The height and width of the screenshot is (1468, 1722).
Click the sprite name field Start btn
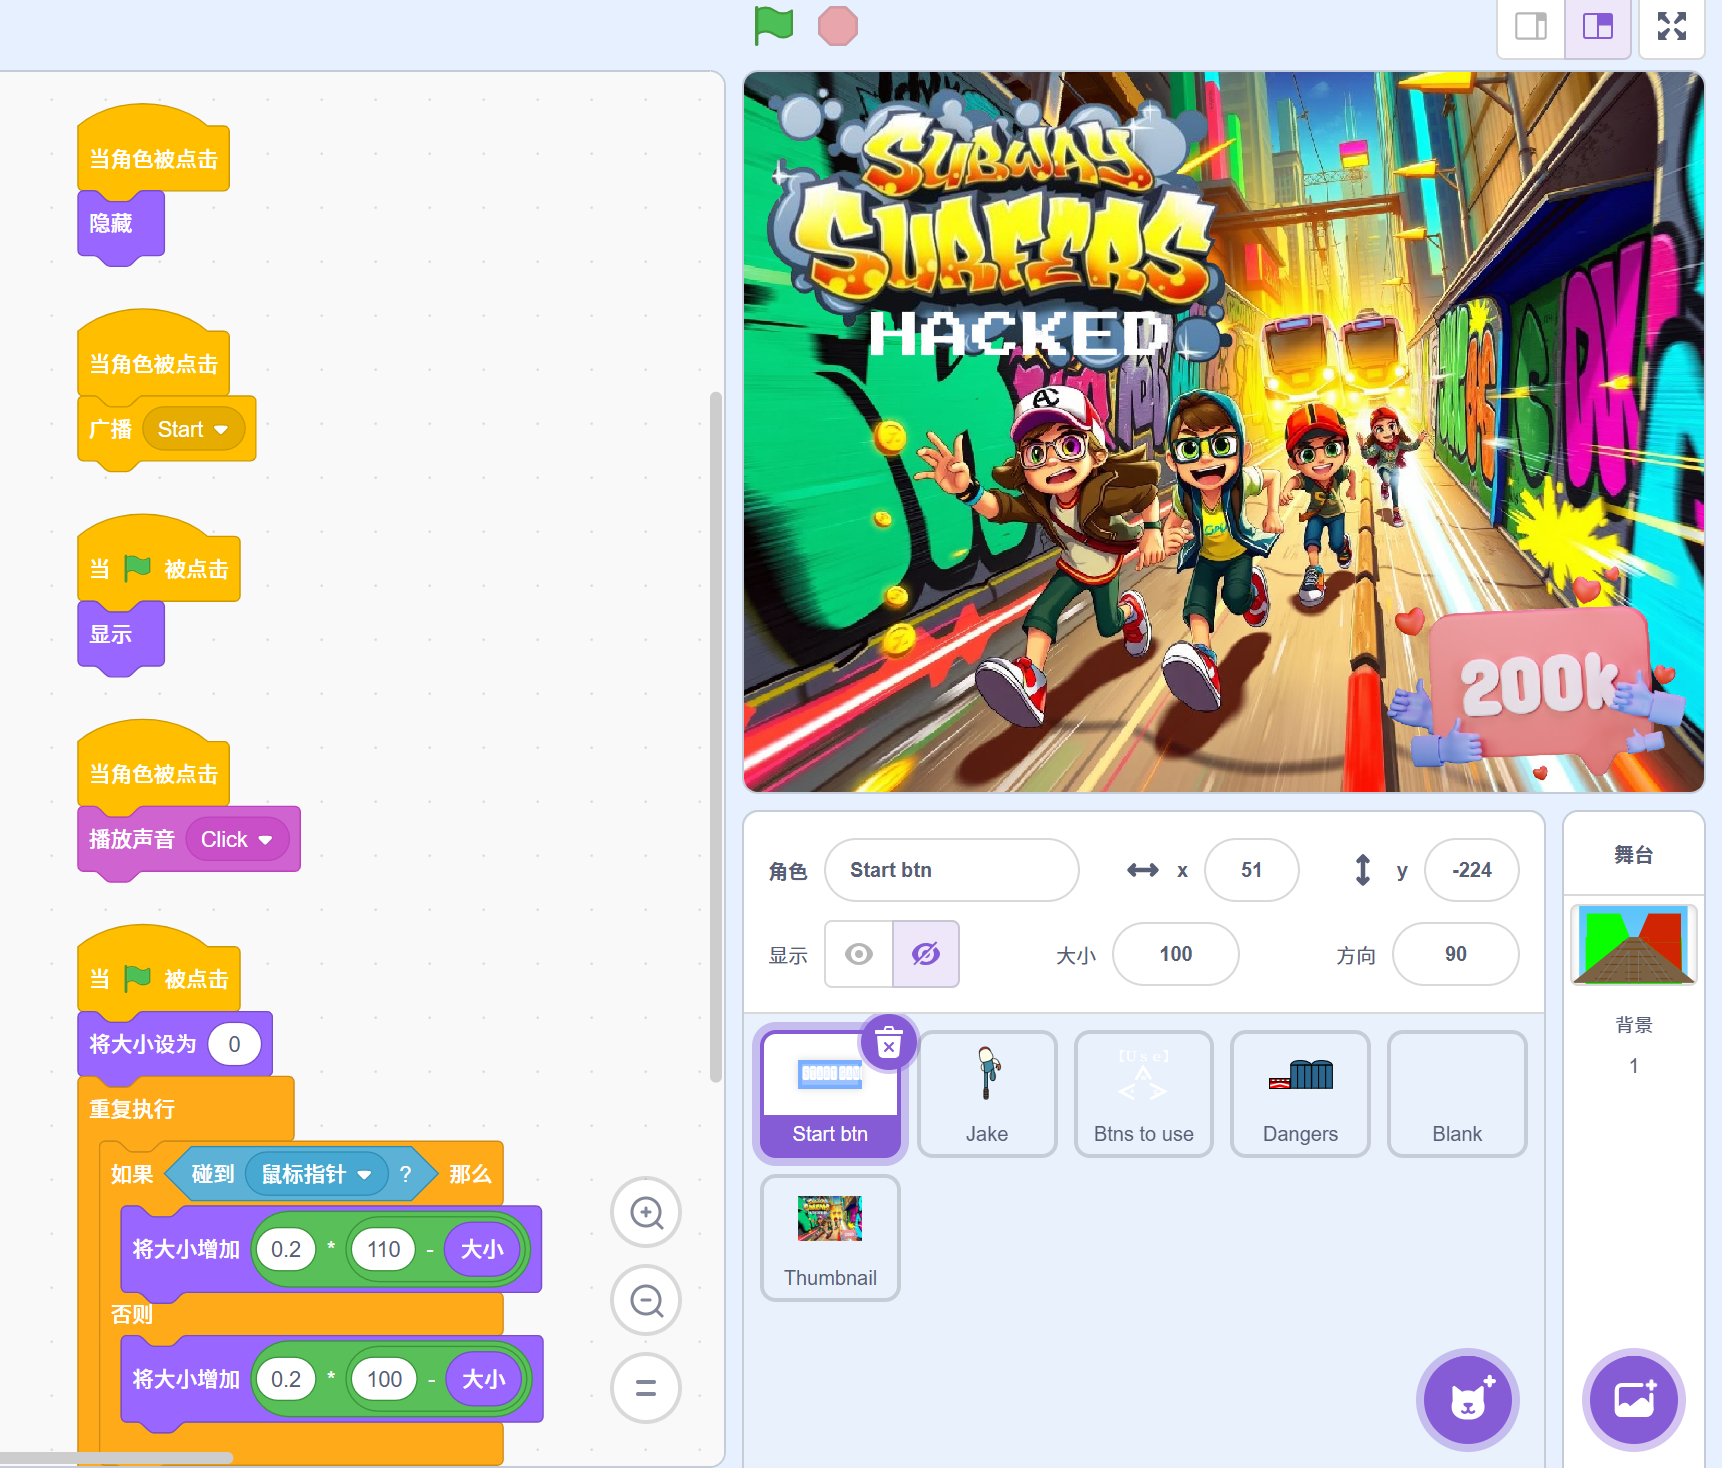tap(951, 870)
